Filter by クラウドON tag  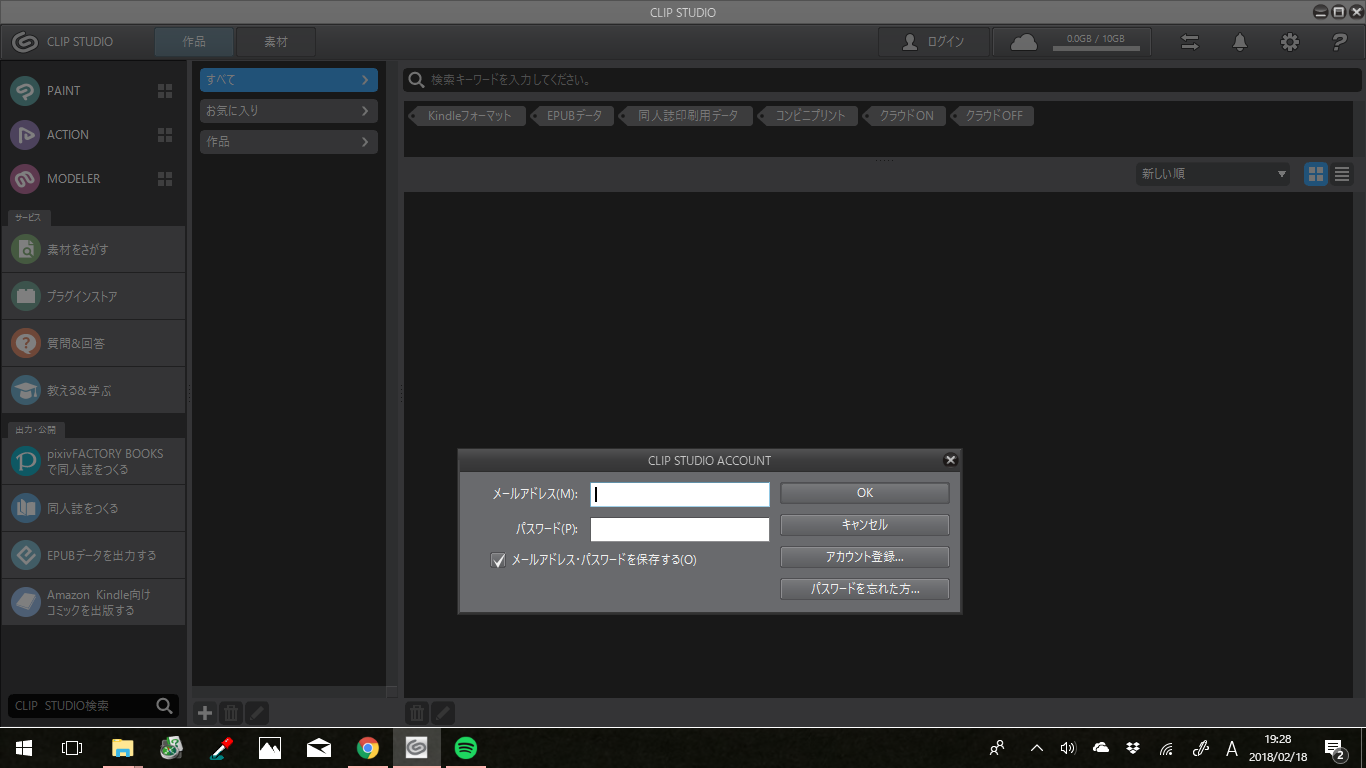pyautogui.click(x=905, y=116)
